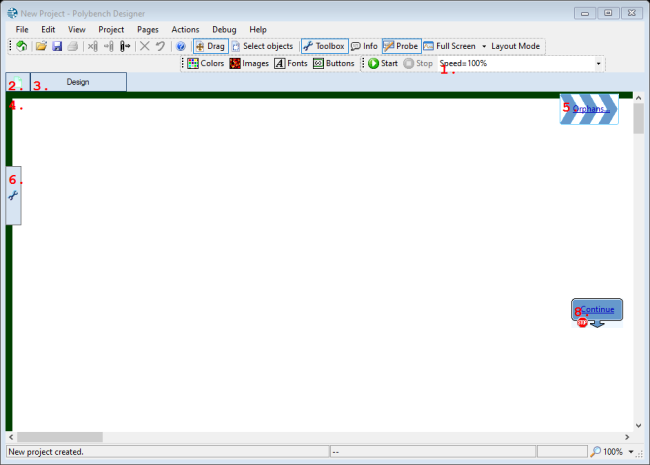Open the Fonts manager
650x465 pixels.
tap(290, 63)
